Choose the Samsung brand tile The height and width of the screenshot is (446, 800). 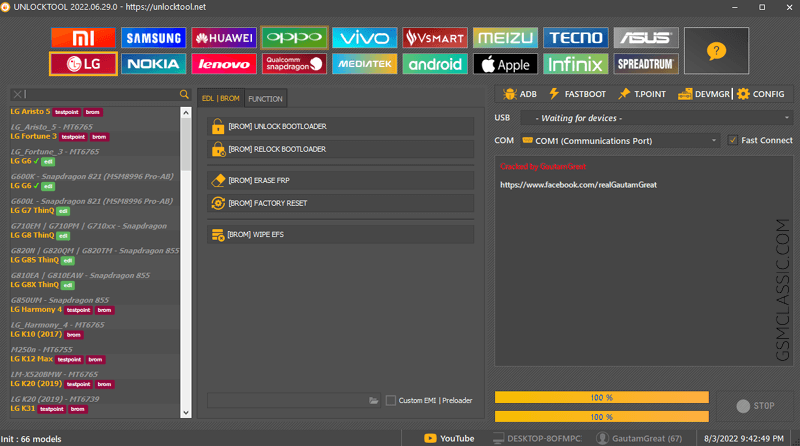(154, 38)
